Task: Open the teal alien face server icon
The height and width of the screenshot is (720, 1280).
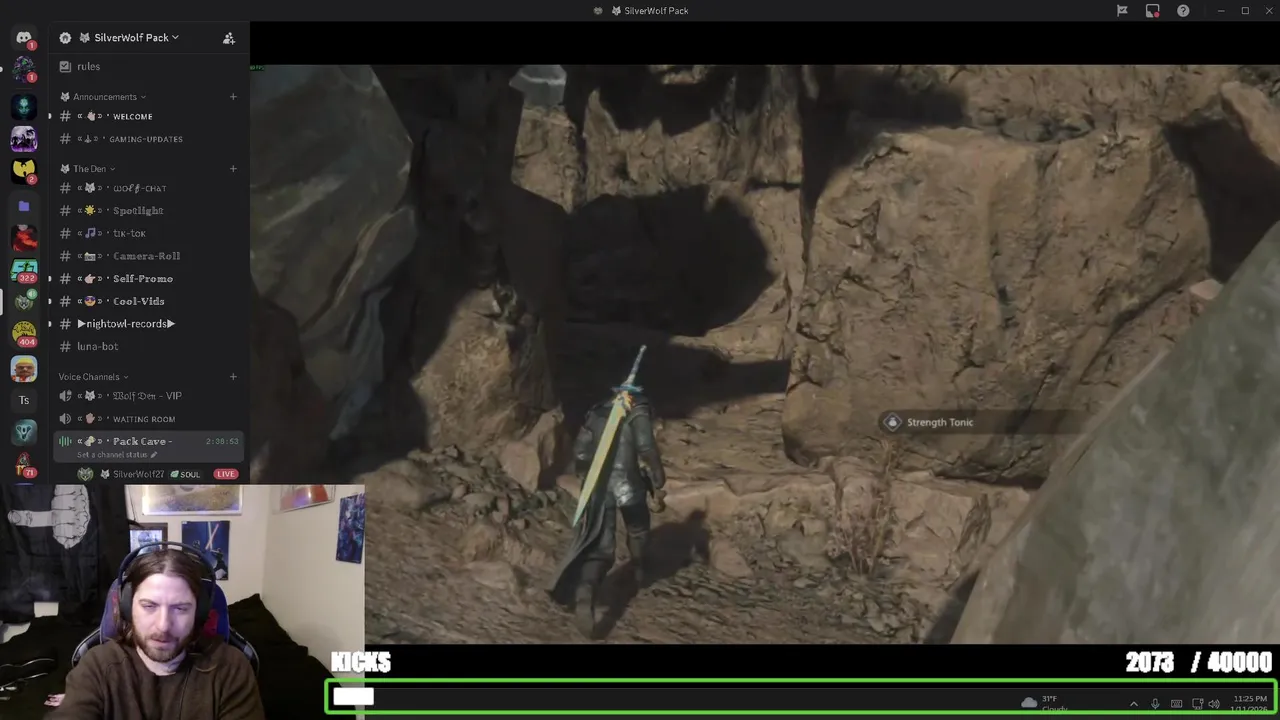Action: (24, 105)
